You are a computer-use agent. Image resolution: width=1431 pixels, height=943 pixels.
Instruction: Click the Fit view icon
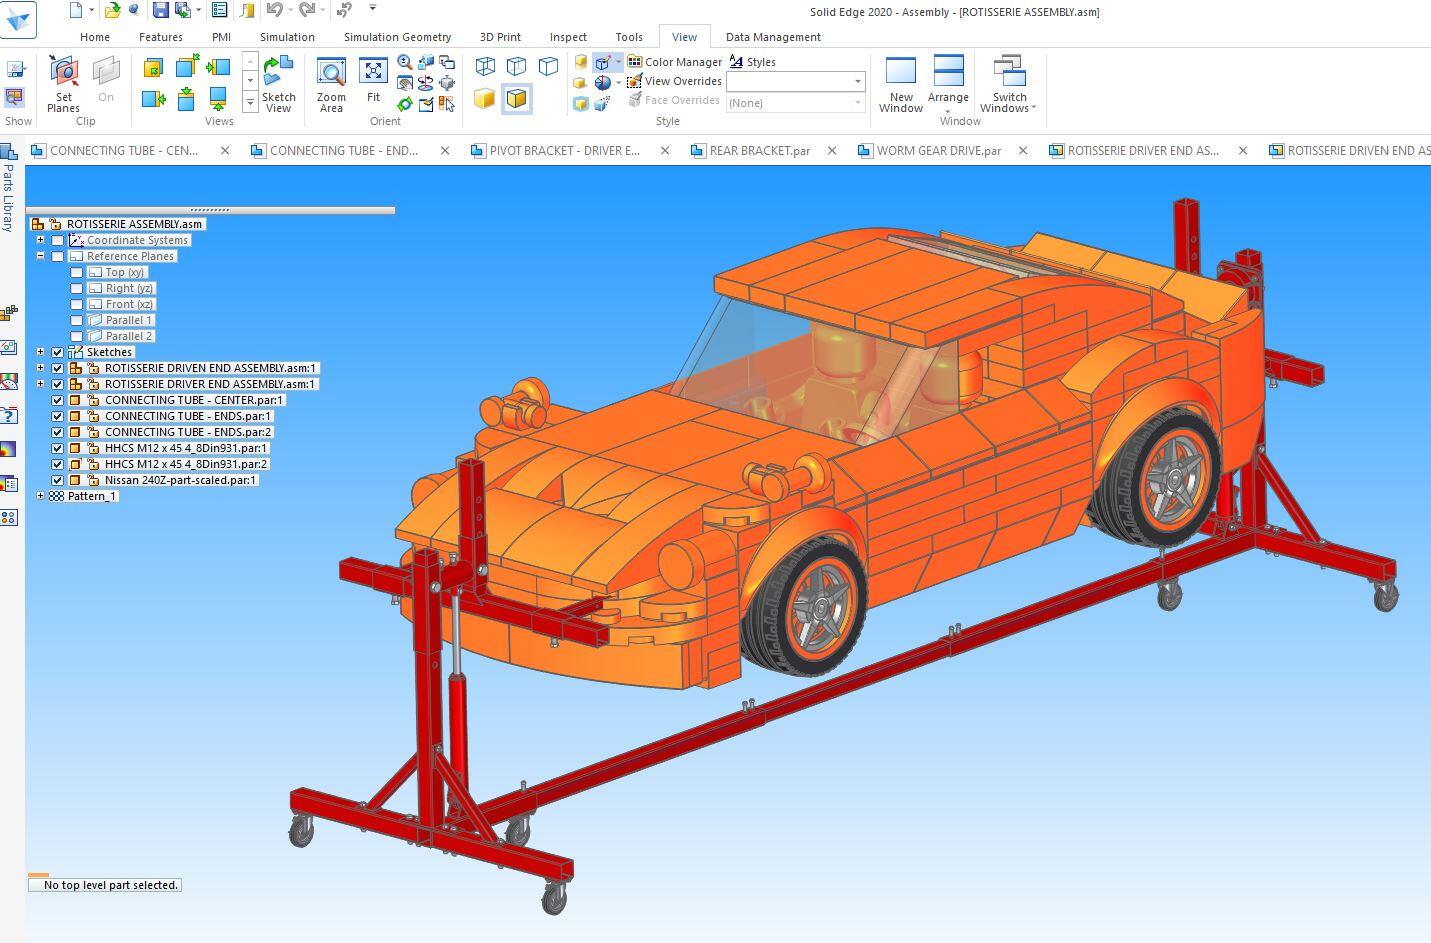(373, 82)
